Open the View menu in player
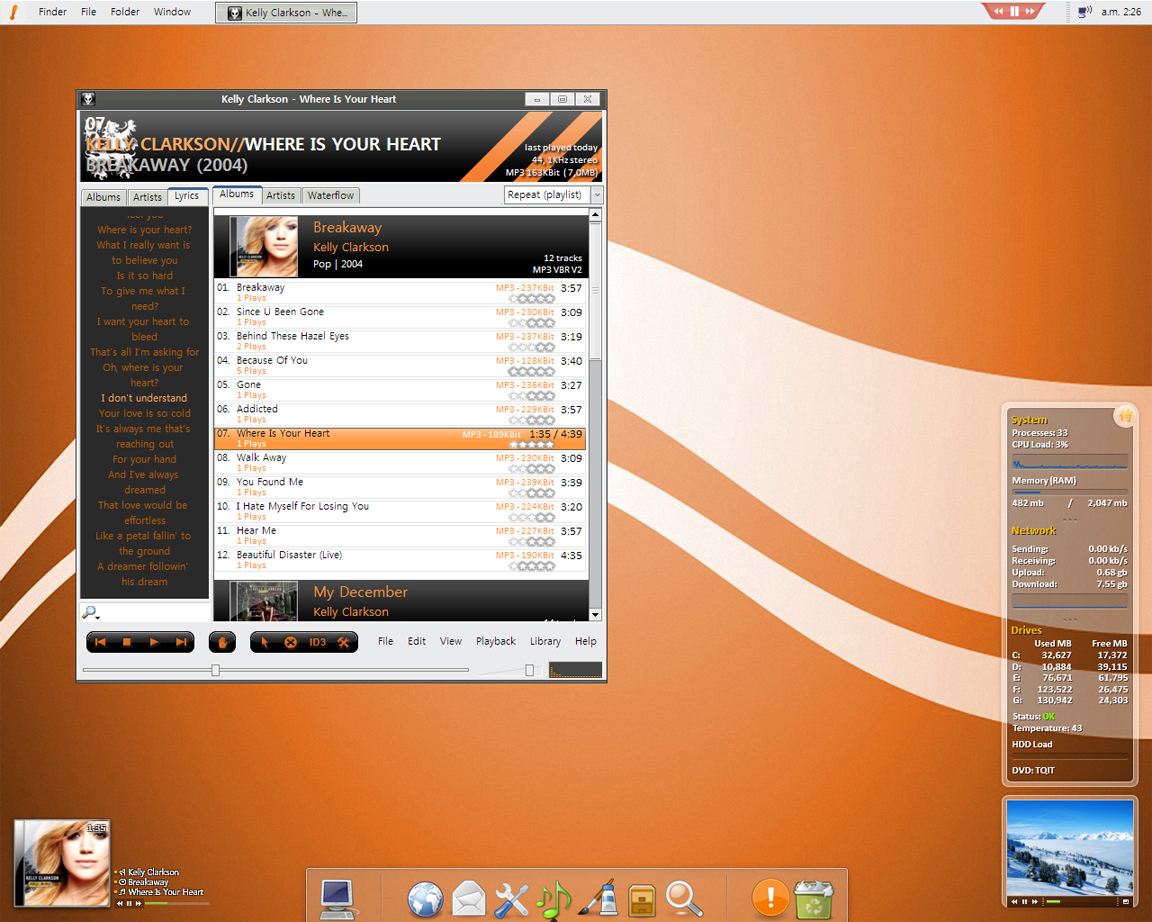 [x=451, y=641]
